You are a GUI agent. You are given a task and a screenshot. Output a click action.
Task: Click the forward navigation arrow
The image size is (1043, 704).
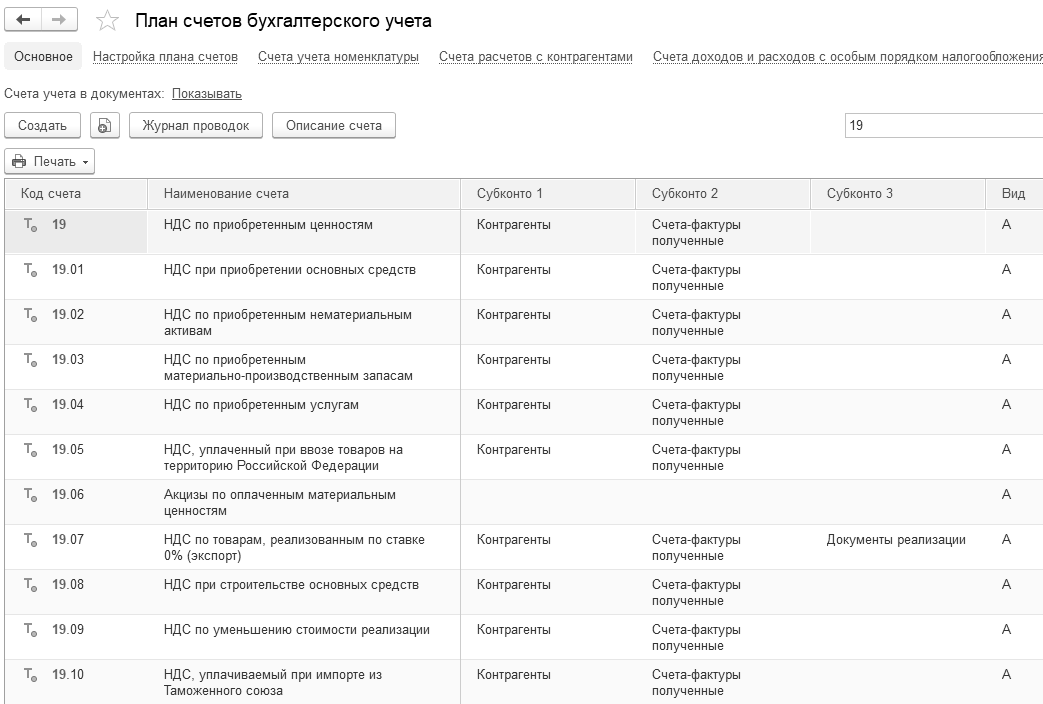(x=60, y=20)
